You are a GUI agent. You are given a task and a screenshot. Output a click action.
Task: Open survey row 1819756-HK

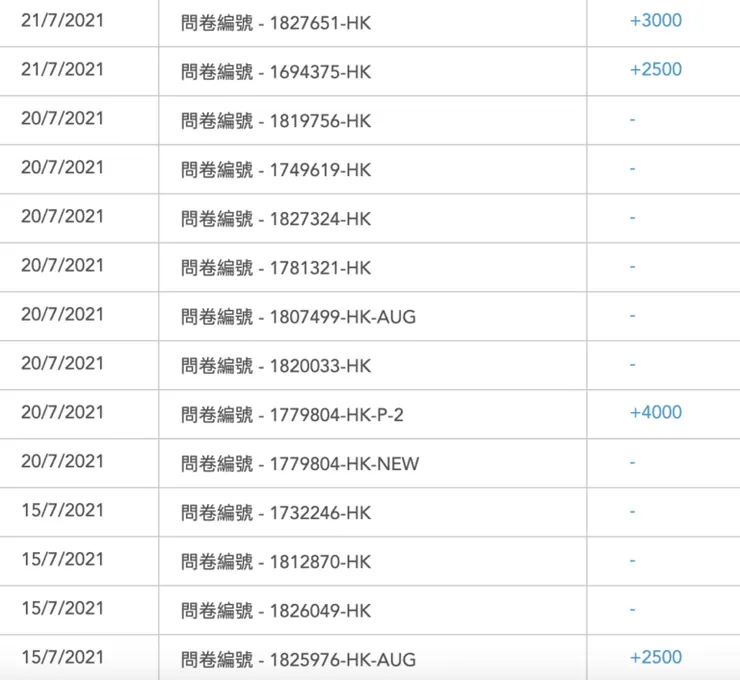276,121
